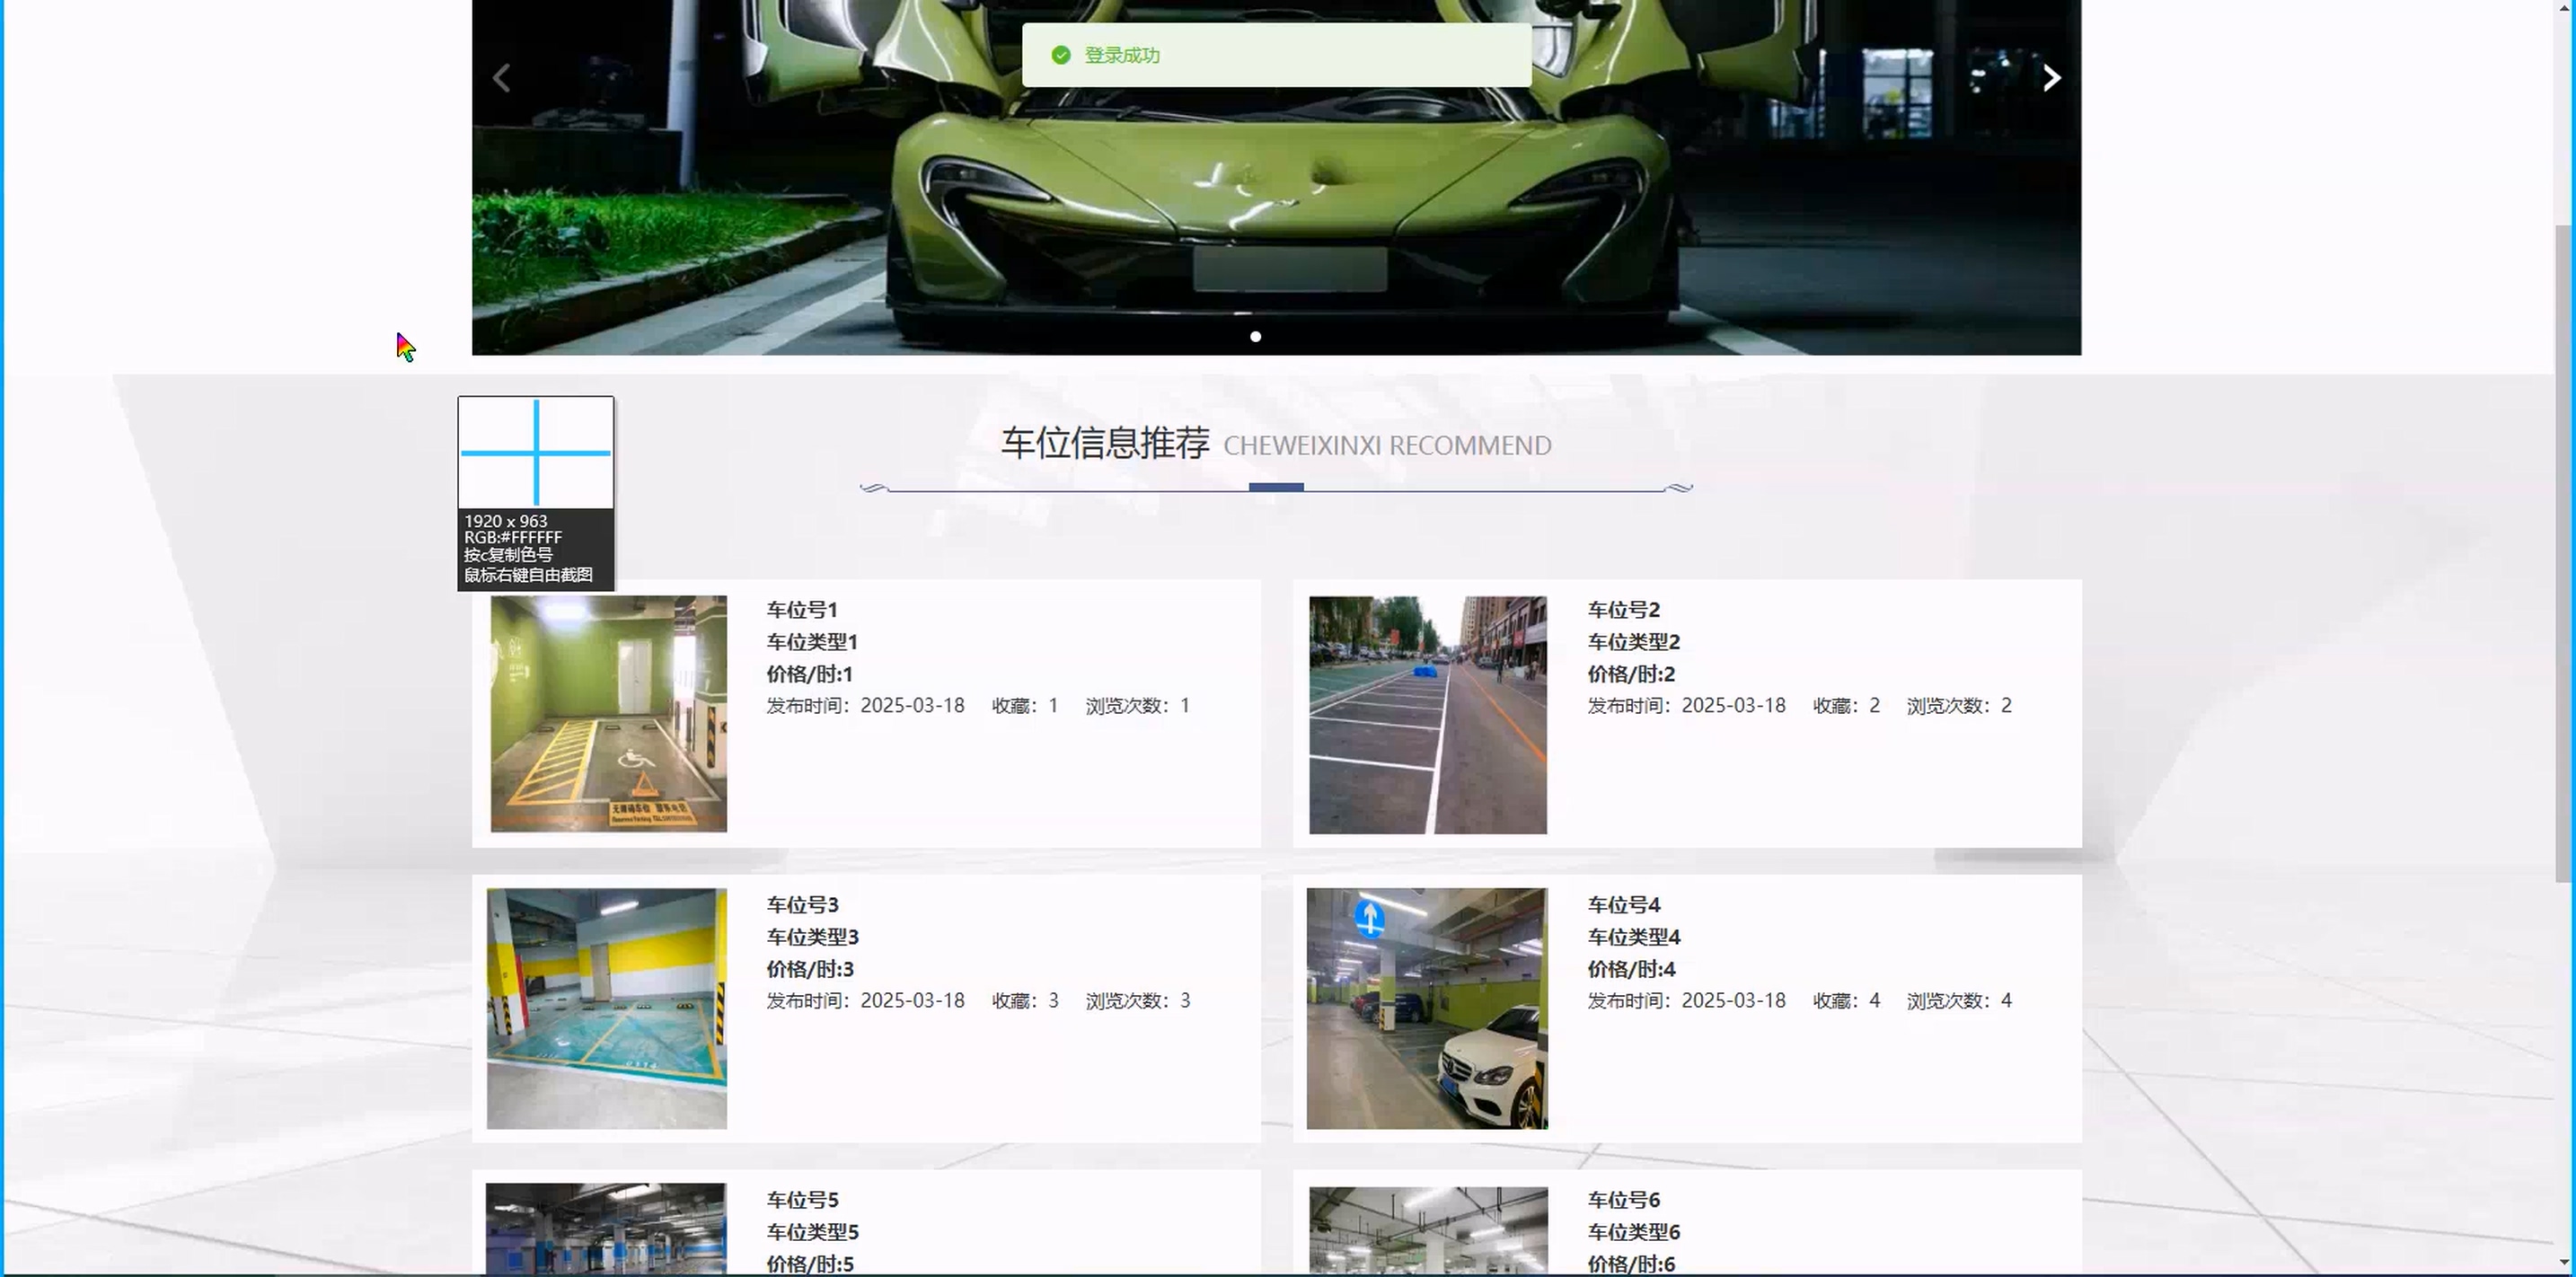2576x1277 pixels.
Task: Click the 车位号5 parking thumbnail
Action: pos(606,1228)
